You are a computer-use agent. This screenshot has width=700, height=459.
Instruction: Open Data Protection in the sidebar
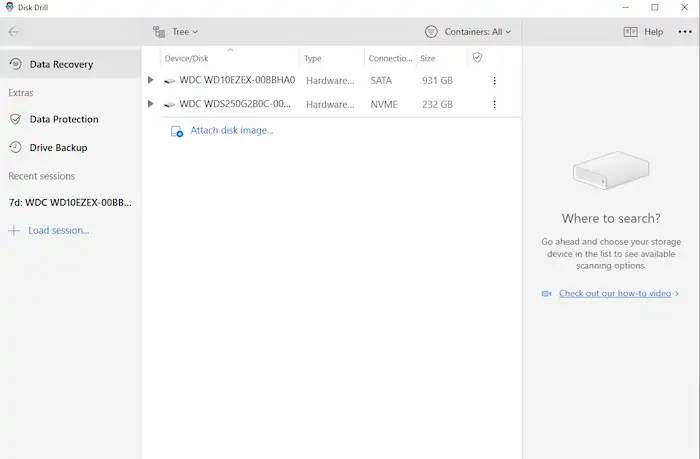[x=70, y=119]
